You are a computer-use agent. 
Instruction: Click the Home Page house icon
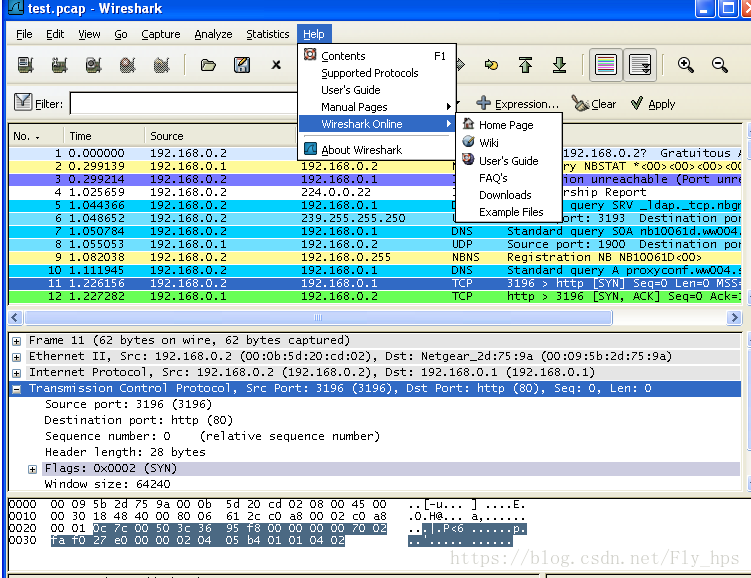tap(468, 124)
